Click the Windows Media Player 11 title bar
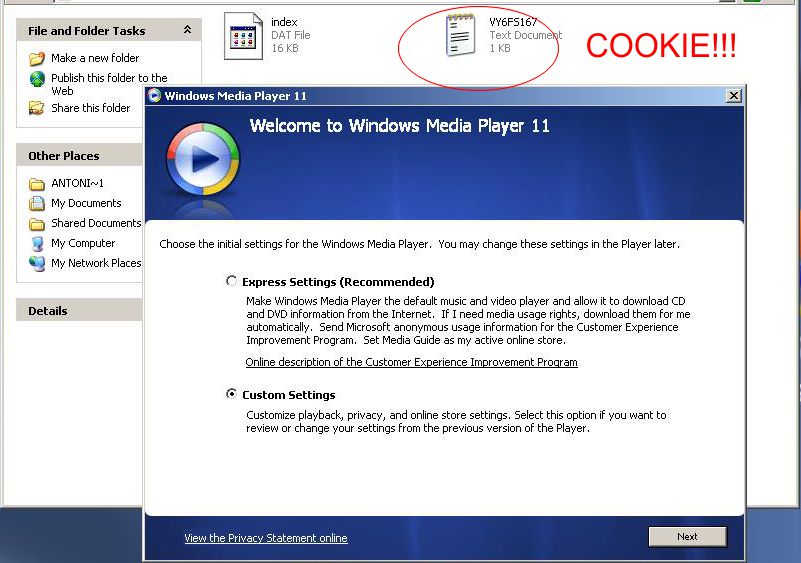801x563 pixels. click(444, 96)
